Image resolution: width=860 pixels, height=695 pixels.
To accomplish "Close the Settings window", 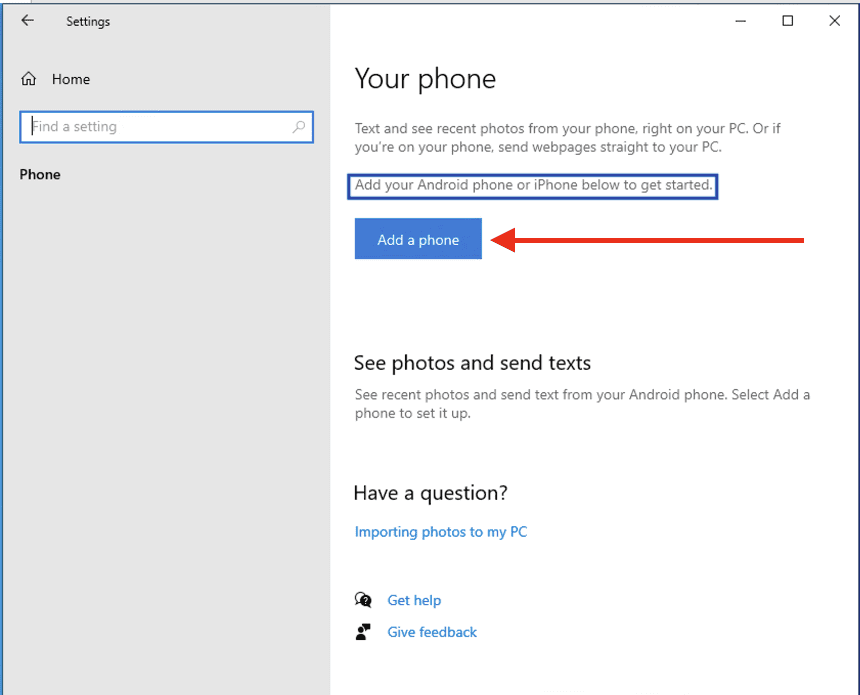I will coord(835,21).
